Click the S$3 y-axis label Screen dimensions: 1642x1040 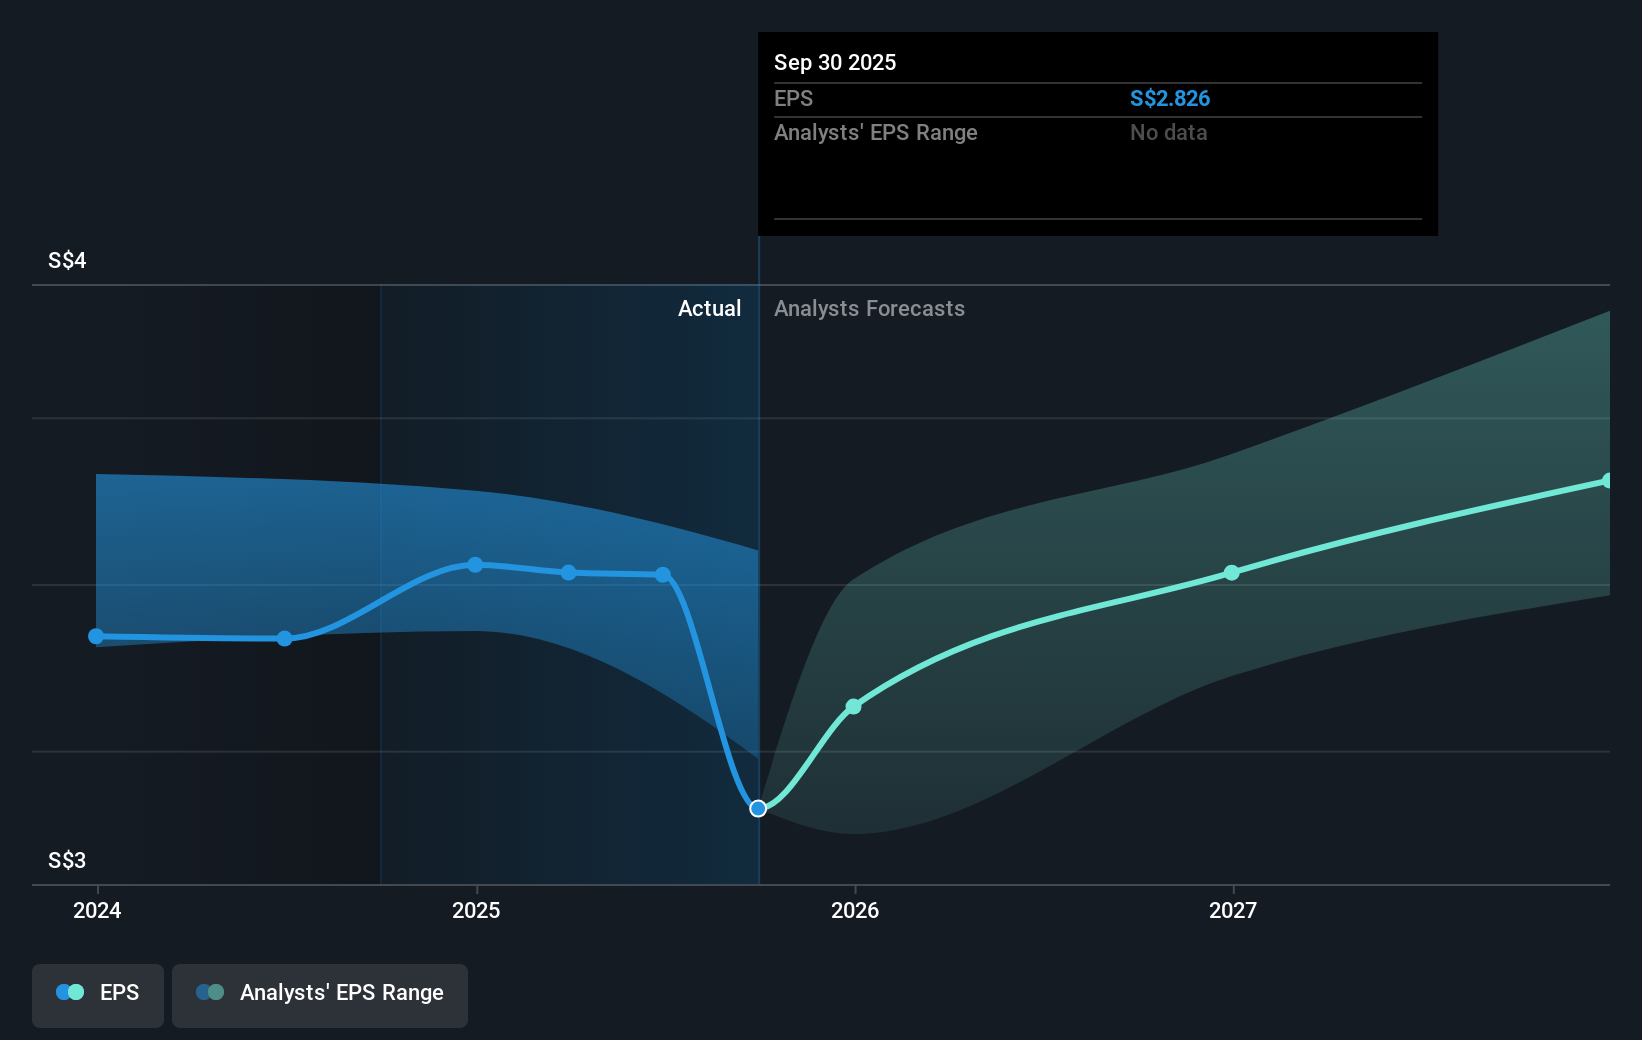click(67, 860)
